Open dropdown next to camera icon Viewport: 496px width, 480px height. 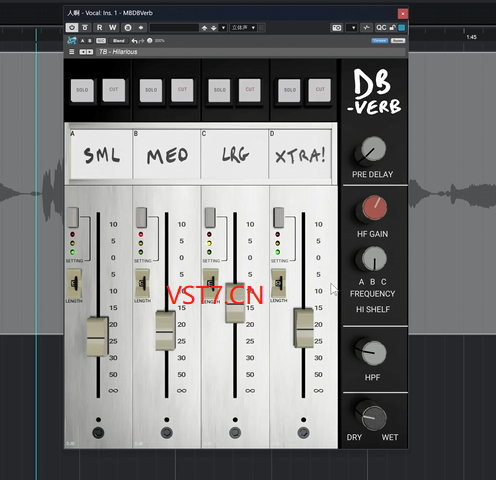point(352,28)
